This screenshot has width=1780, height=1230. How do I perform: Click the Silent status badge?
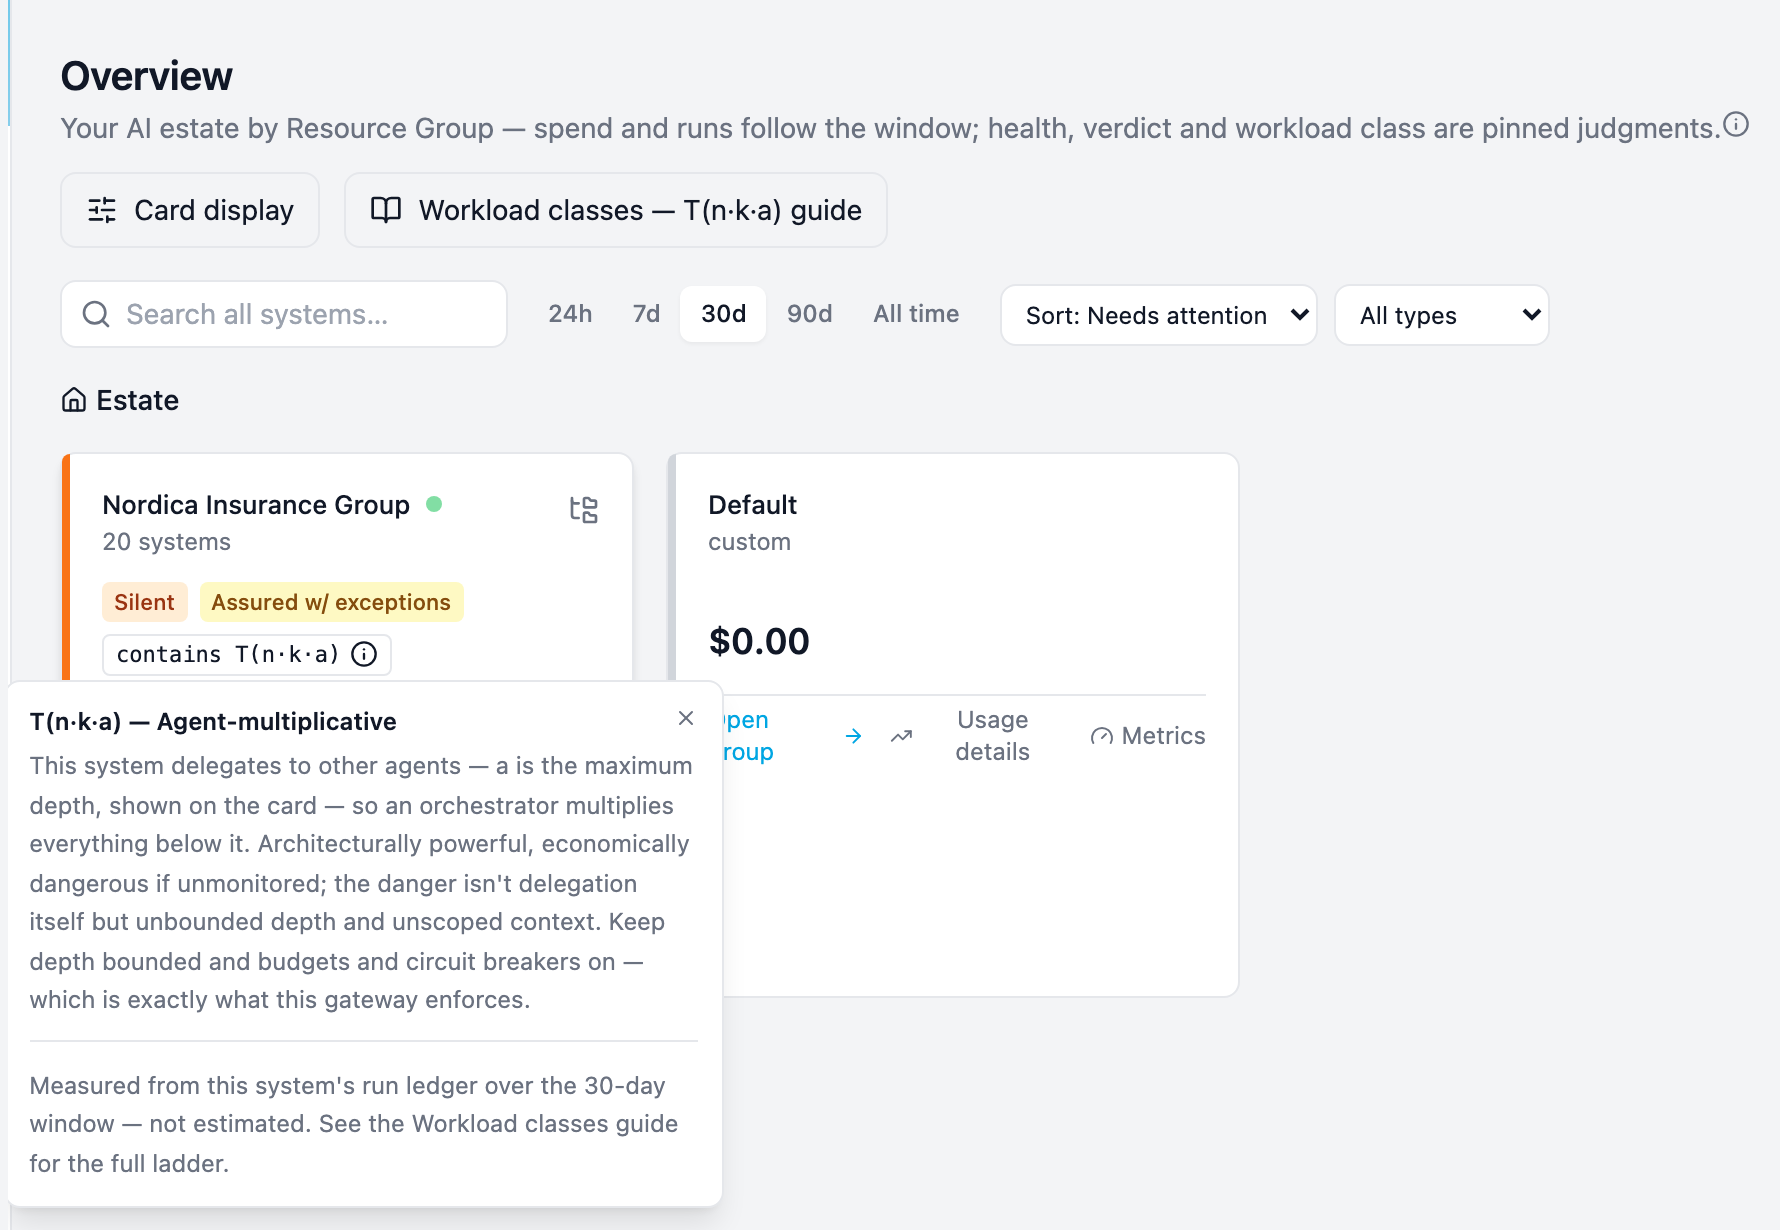tap(144, 602)
